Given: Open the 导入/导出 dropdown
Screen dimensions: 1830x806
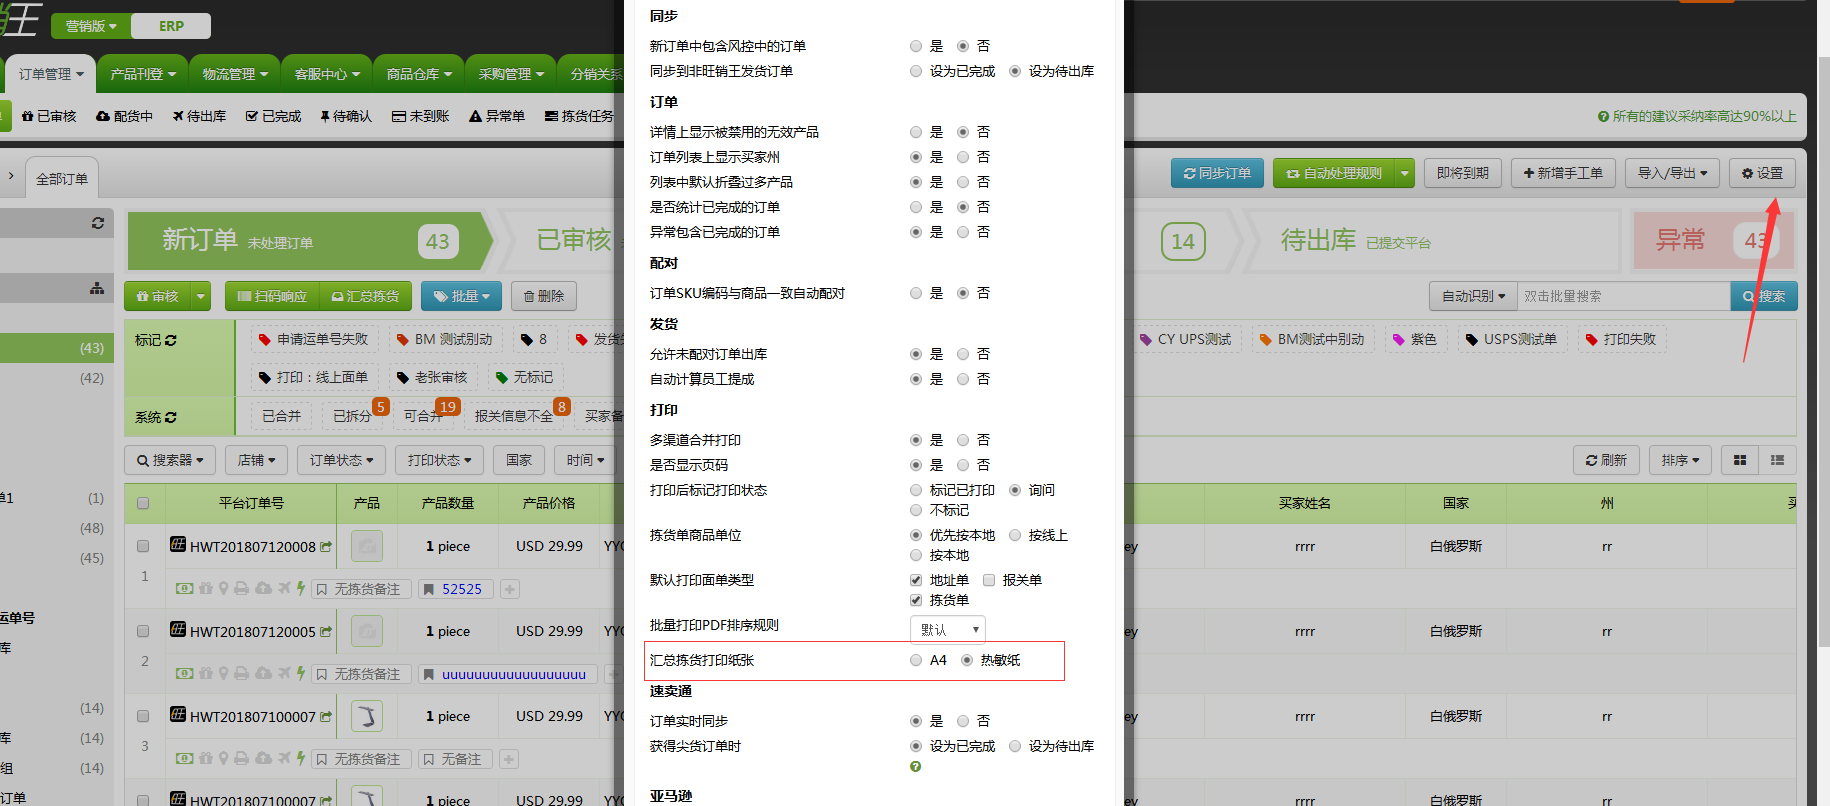Looking at the screenshot, I should coord(1672,173).
